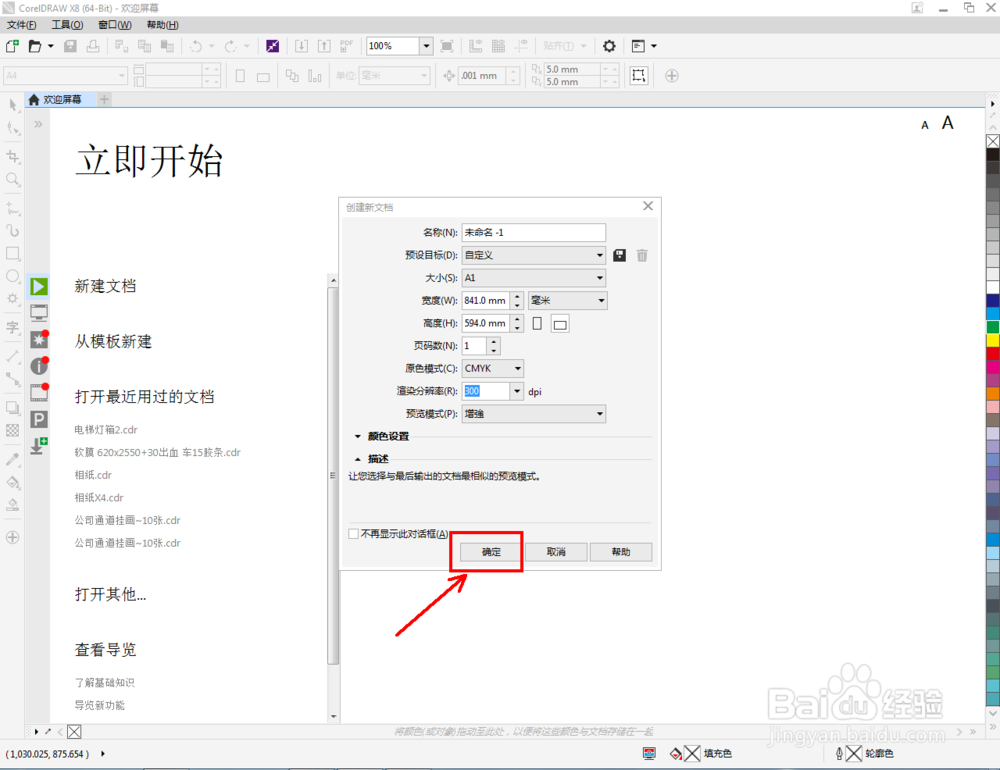Click the green Get Started play icon
The height and width of the screenshot is (770, 1000).
click(x=39, y=286)
